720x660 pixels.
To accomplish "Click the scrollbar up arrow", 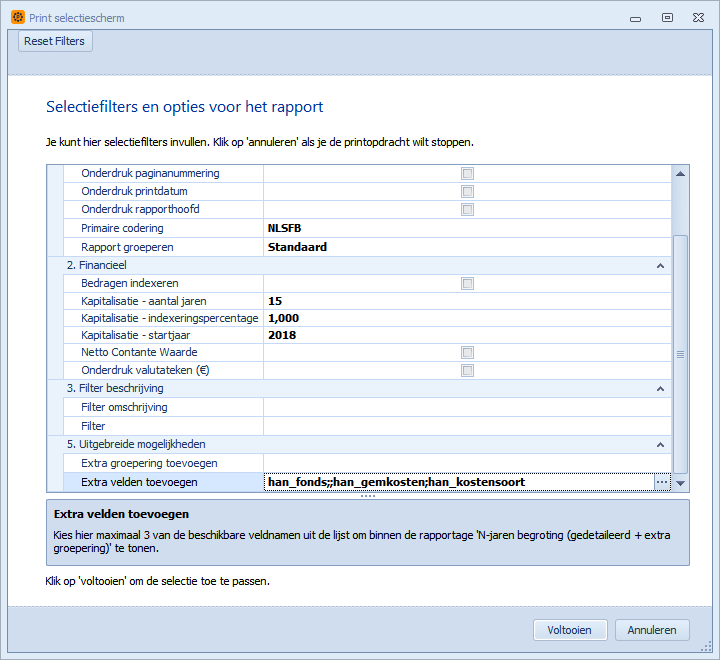I will 681,173.
